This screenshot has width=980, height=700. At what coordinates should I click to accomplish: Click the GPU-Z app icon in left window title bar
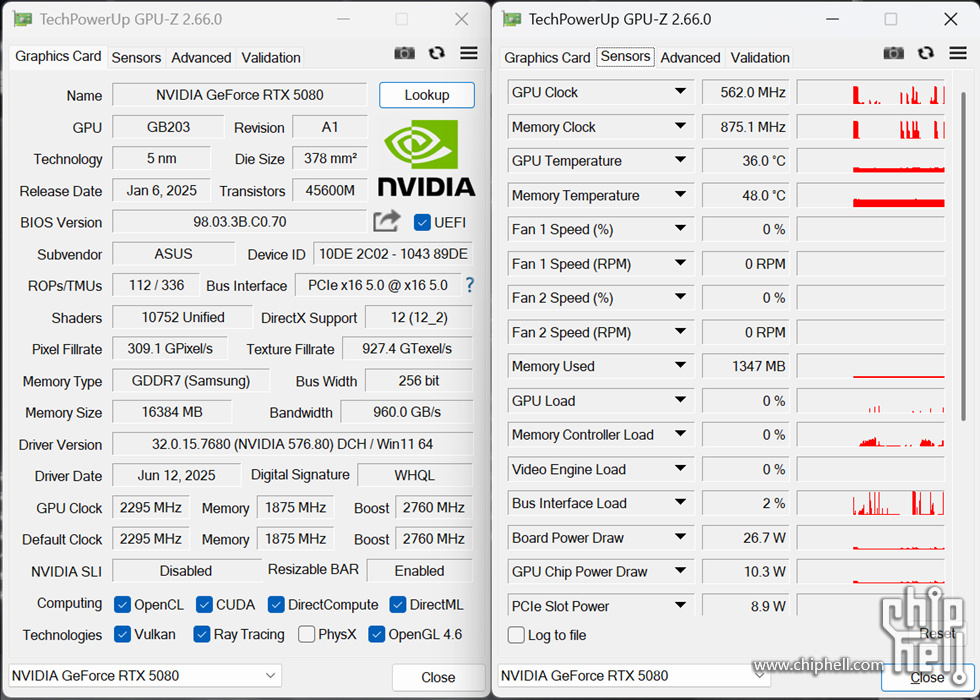coord(22,19)
